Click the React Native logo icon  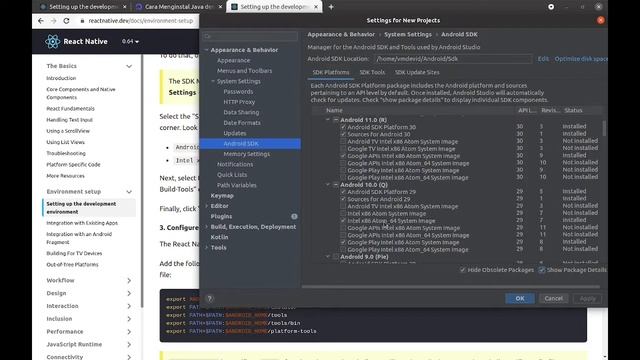pyautogui.click(x=52, y=41)
